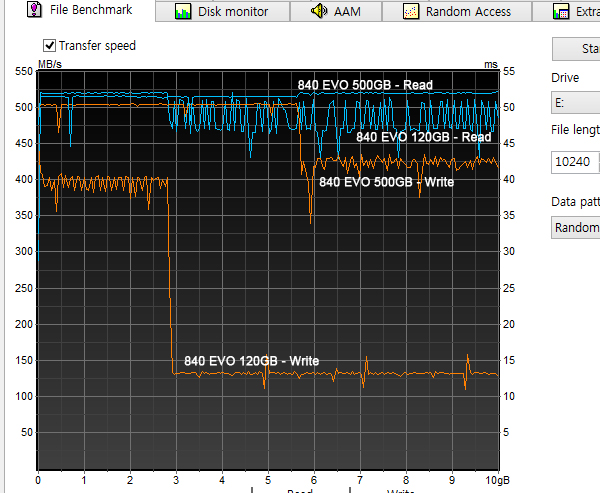Click the lightbulb icon on File Benchmark tab
The height and width of the screenshot is (493, 600).
pos(32,10)
